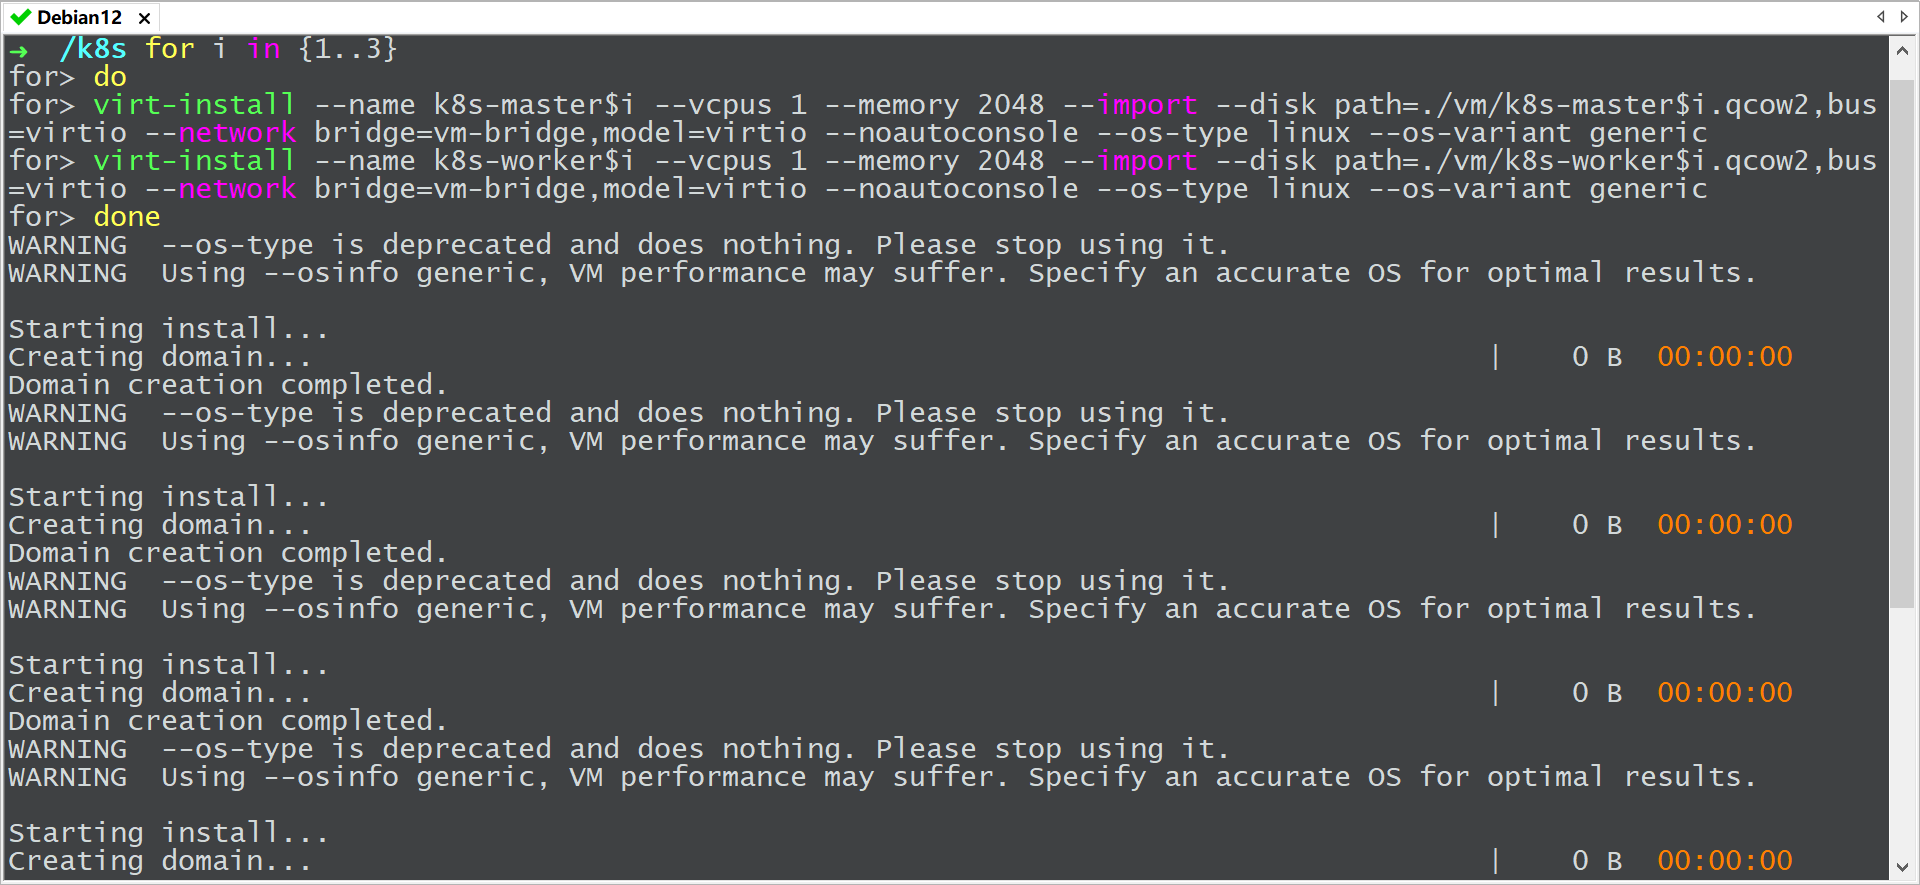
Task: Click virt-install in the k8s-master command line
Action: (x=194, y=105)
